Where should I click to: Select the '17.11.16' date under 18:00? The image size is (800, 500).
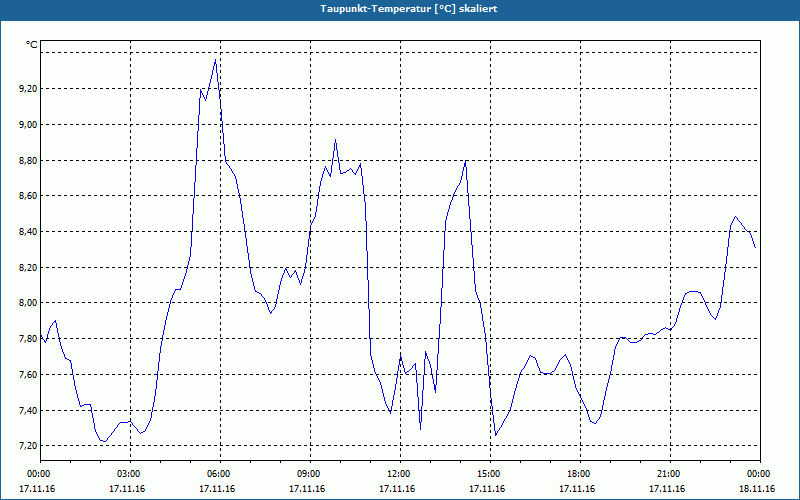[x=577, y=489]
